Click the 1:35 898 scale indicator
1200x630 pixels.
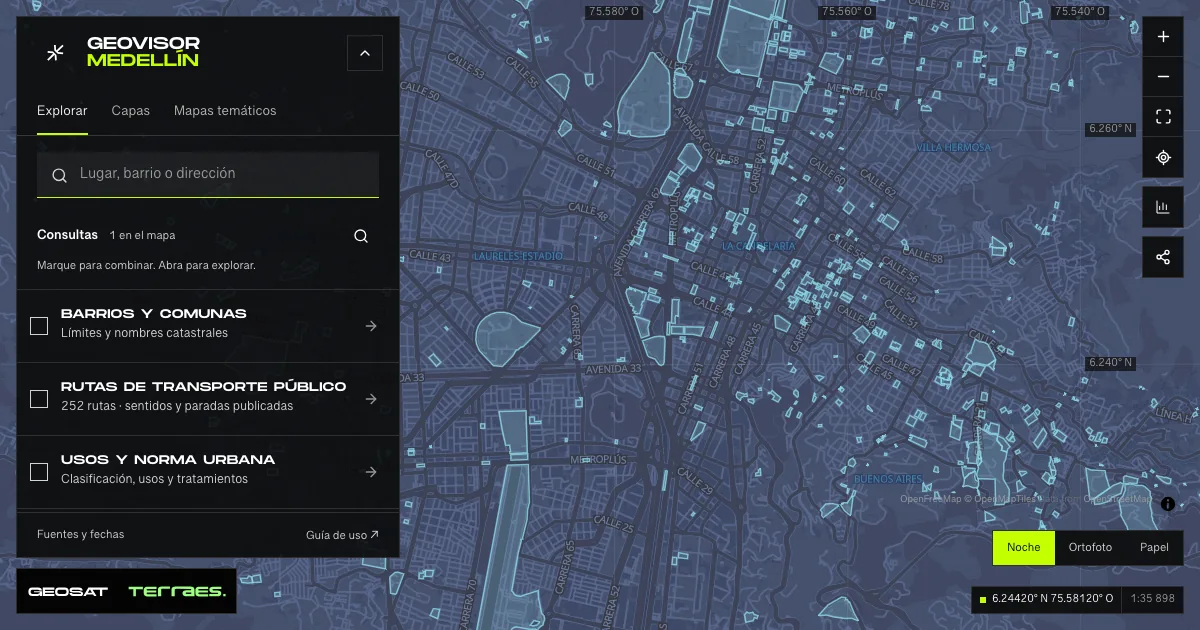pyautogui.click(x=1153, y=598)
